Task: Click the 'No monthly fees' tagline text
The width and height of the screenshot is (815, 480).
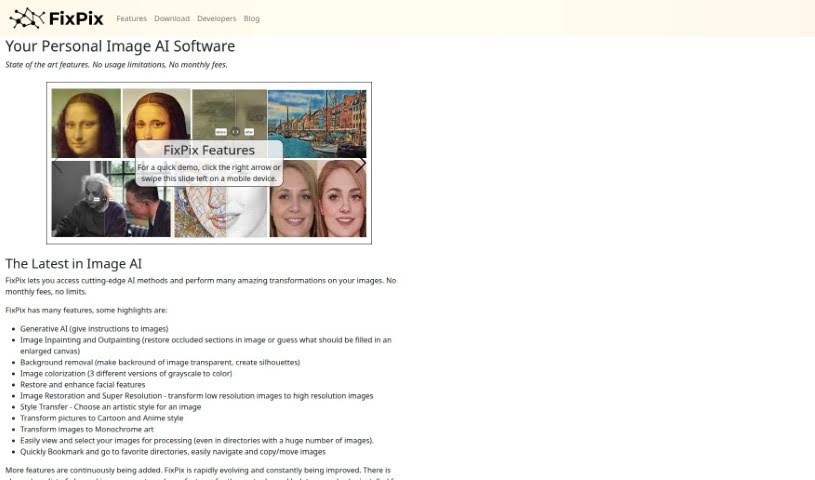Action: [116, 64]
